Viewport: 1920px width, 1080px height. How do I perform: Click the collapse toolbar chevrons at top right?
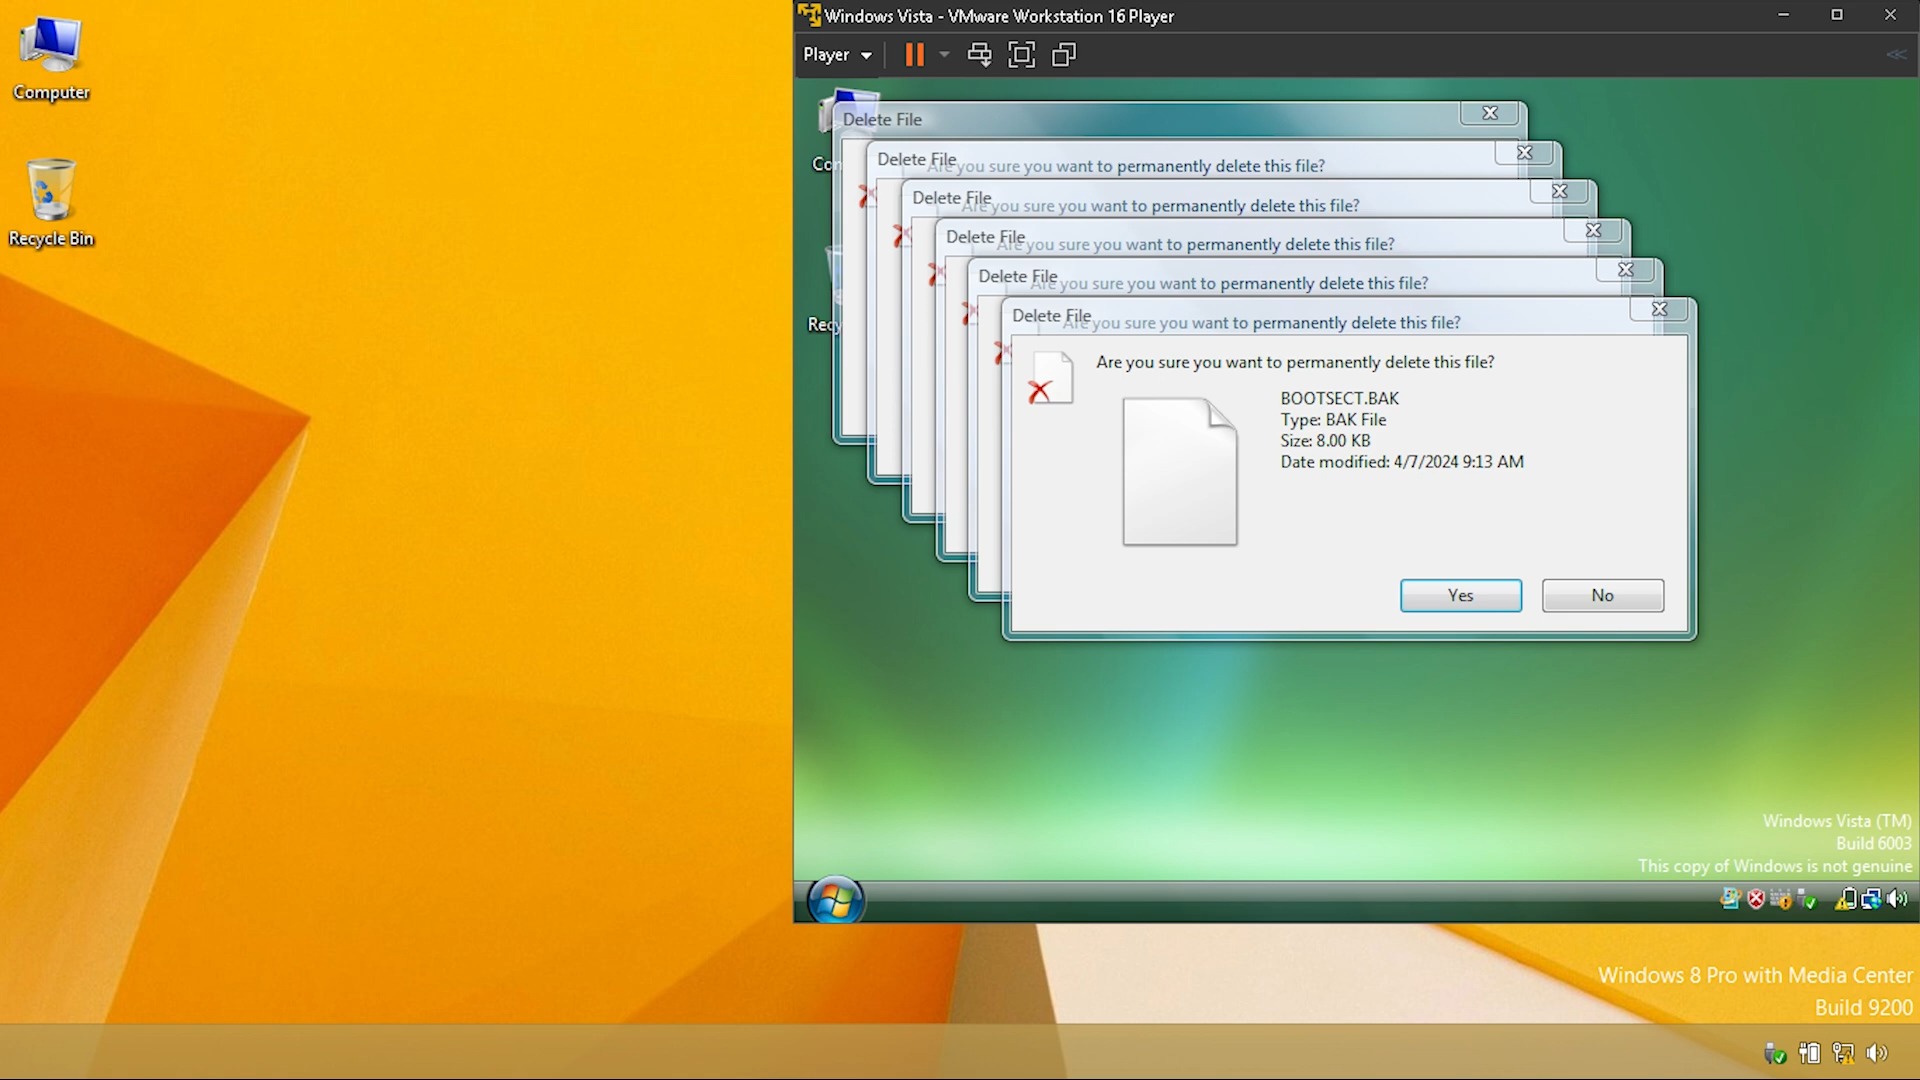tap(1896, 55)
